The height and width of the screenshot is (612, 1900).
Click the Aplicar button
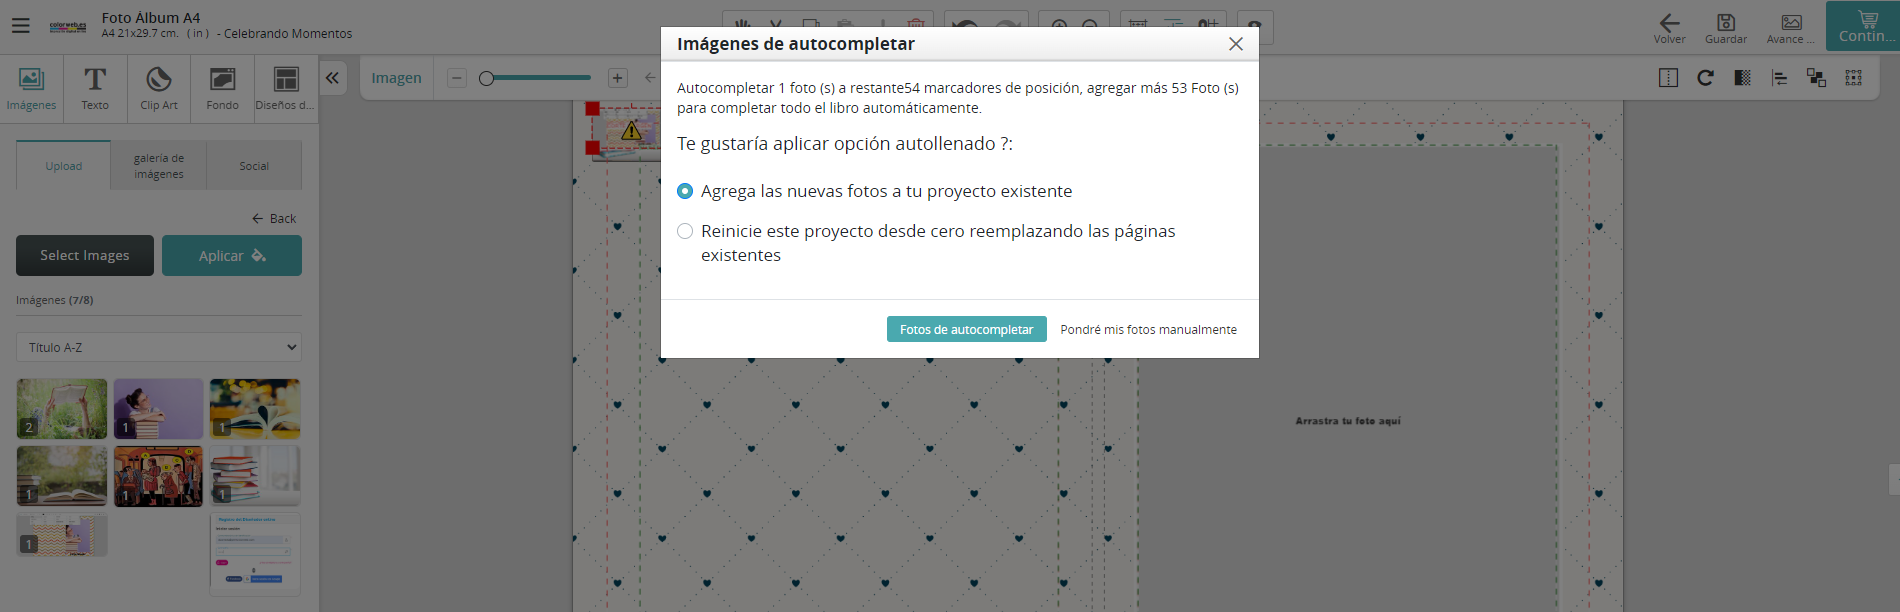(x=232, y=255)
